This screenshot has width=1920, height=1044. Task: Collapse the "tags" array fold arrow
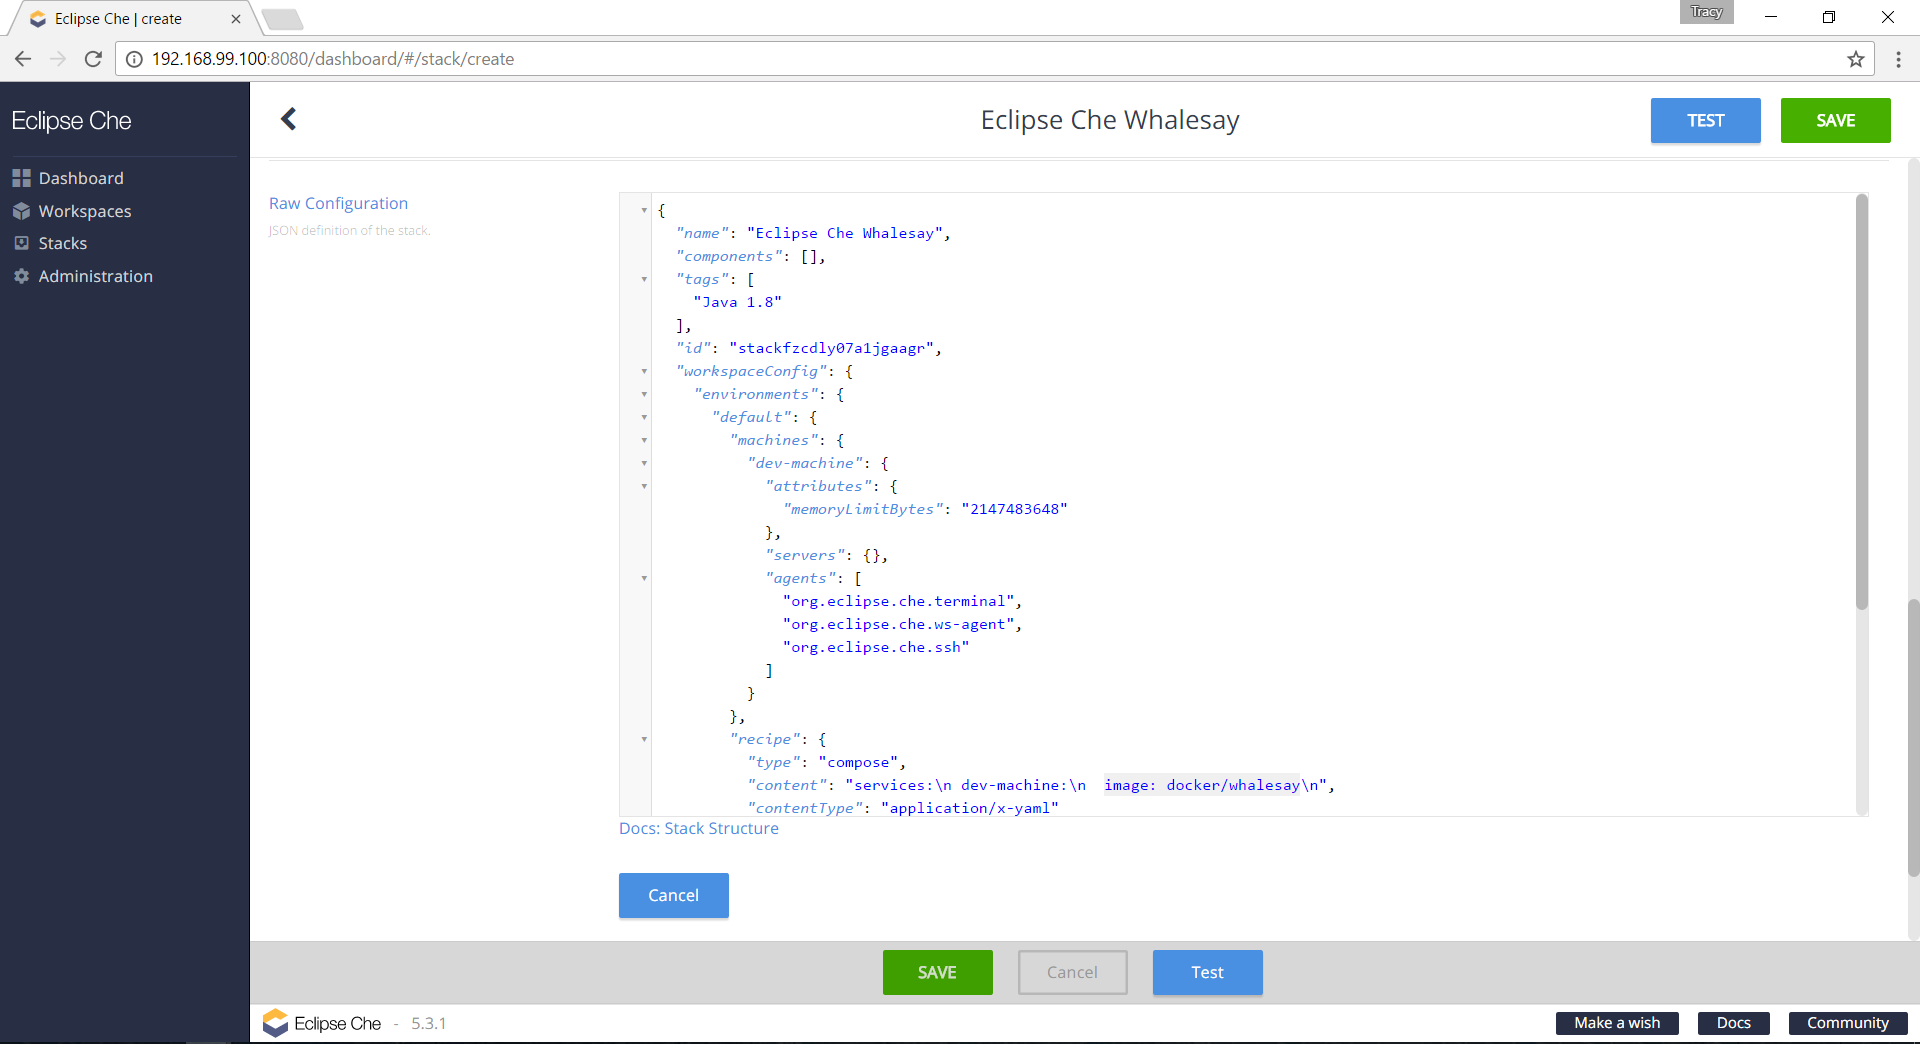[644, 279]
